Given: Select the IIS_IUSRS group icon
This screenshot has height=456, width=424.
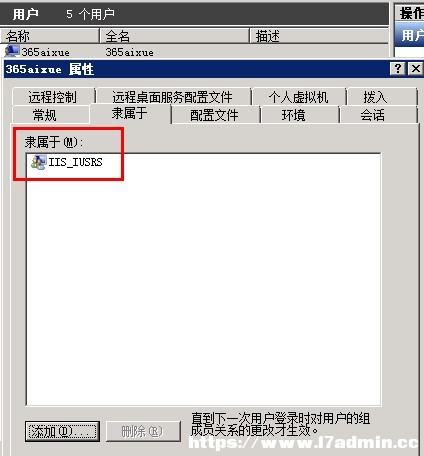Looking at the screenshot, I should pyautogui.click(x=39, y=162).
